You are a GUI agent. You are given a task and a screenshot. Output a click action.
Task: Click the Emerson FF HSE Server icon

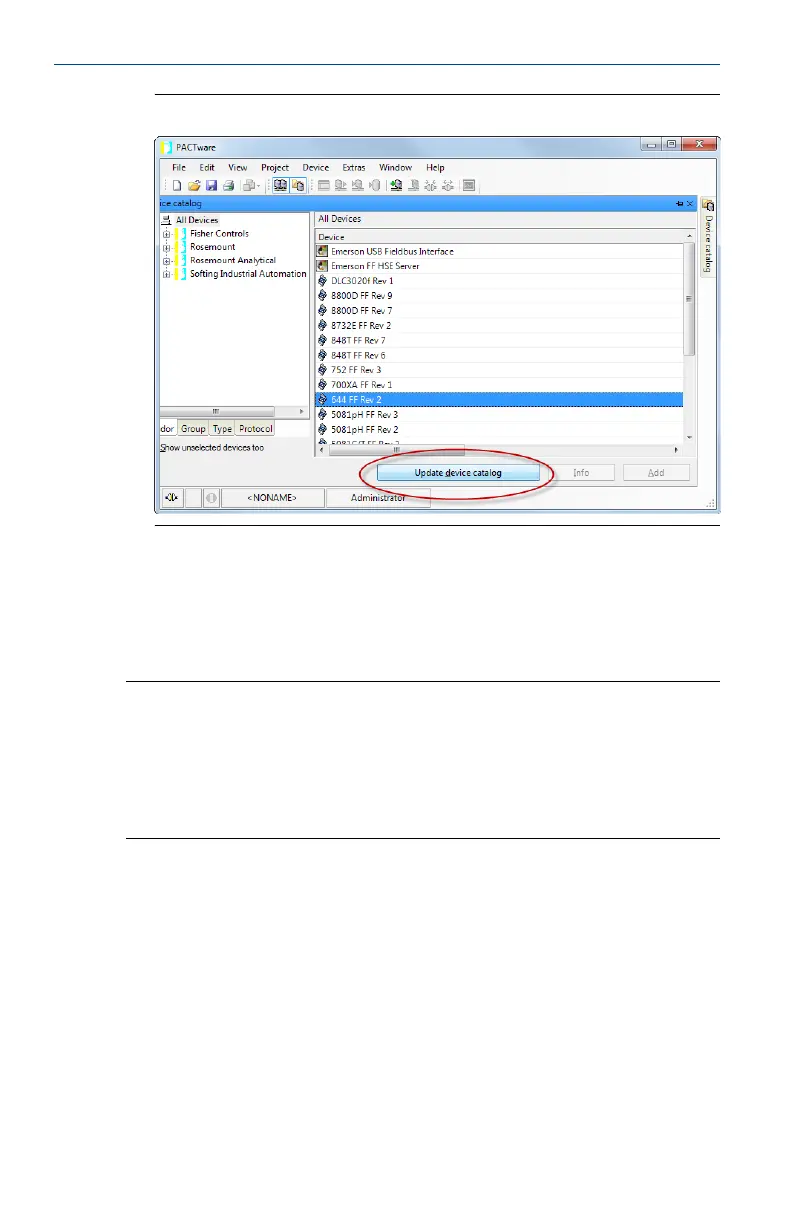click(322, 266)
